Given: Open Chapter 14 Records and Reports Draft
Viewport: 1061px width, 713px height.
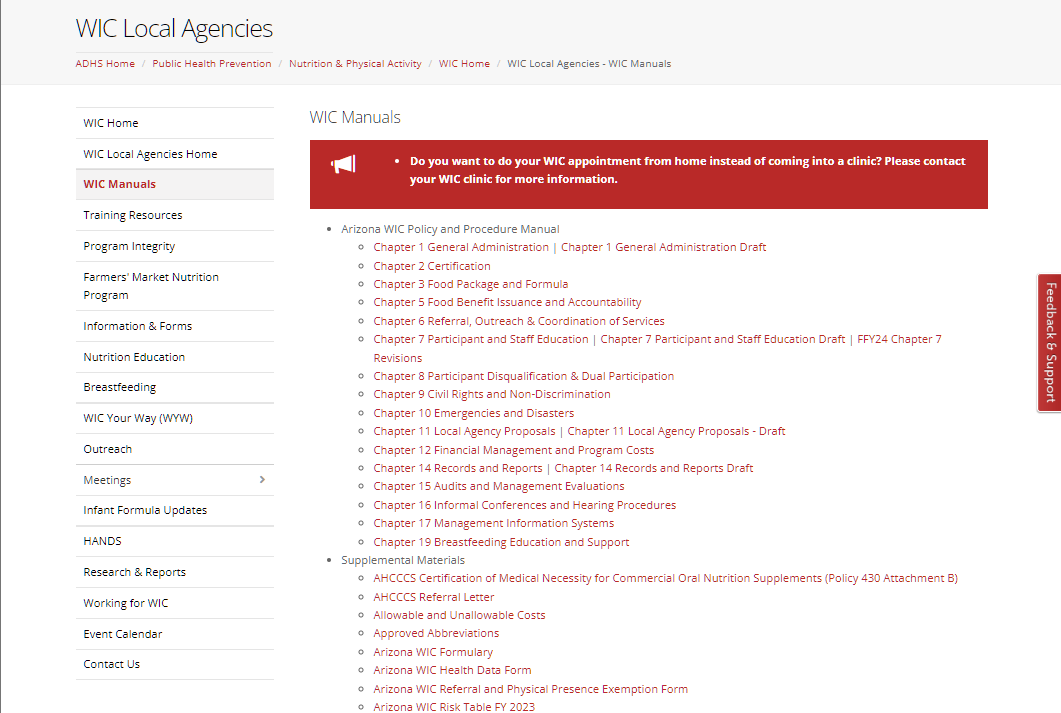Looking at the screenshot, I should click(x=653, y=468).
